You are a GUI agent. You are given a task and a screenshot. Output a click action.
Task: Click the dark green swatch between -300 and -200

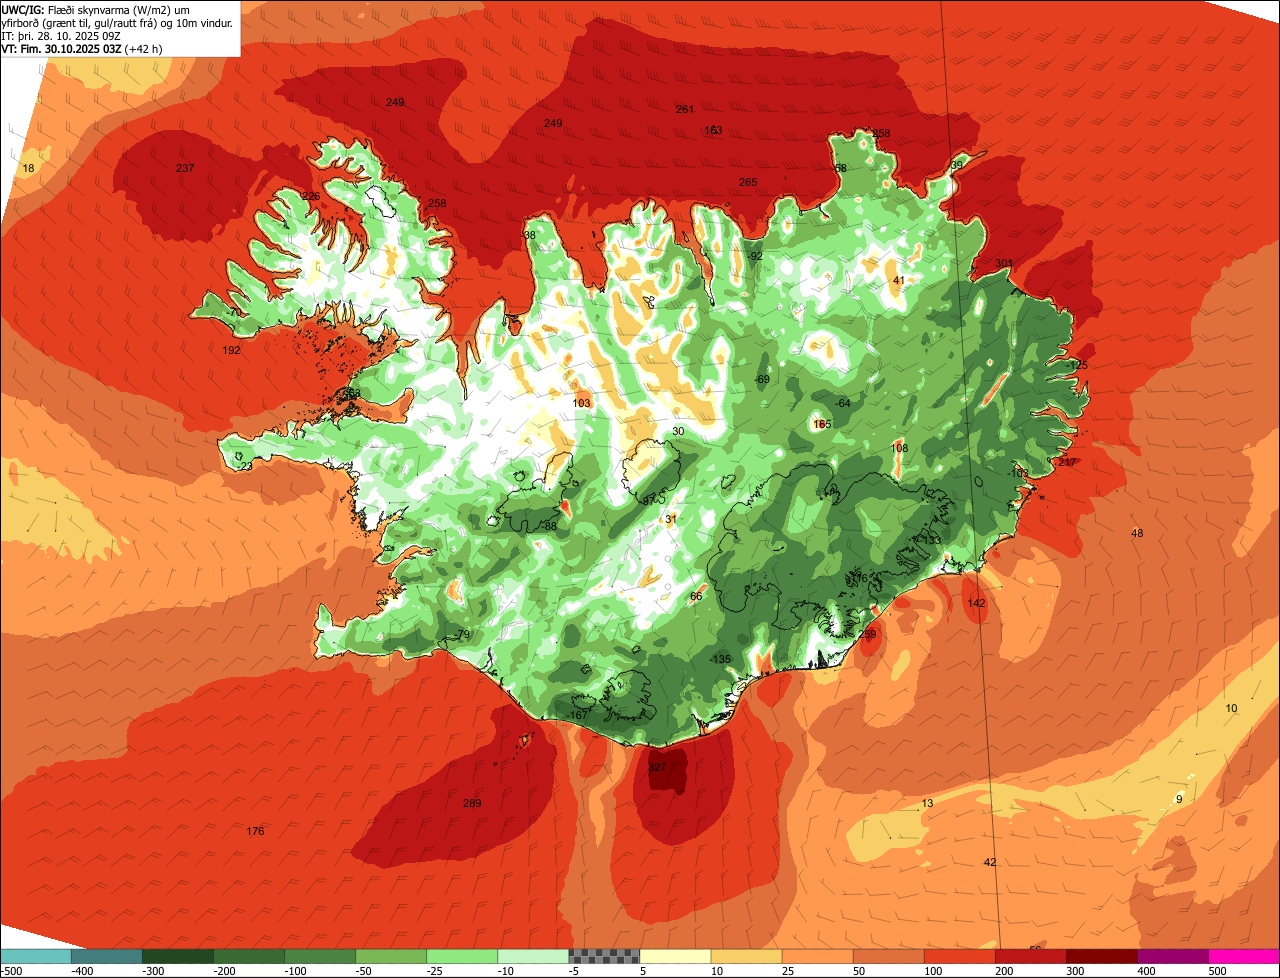click(x=177, y=956)
